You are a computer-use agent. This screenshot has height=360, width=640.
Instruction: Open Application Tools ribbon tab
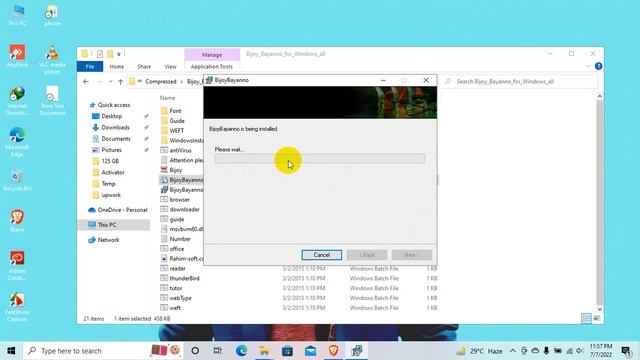tap(212, 67)
